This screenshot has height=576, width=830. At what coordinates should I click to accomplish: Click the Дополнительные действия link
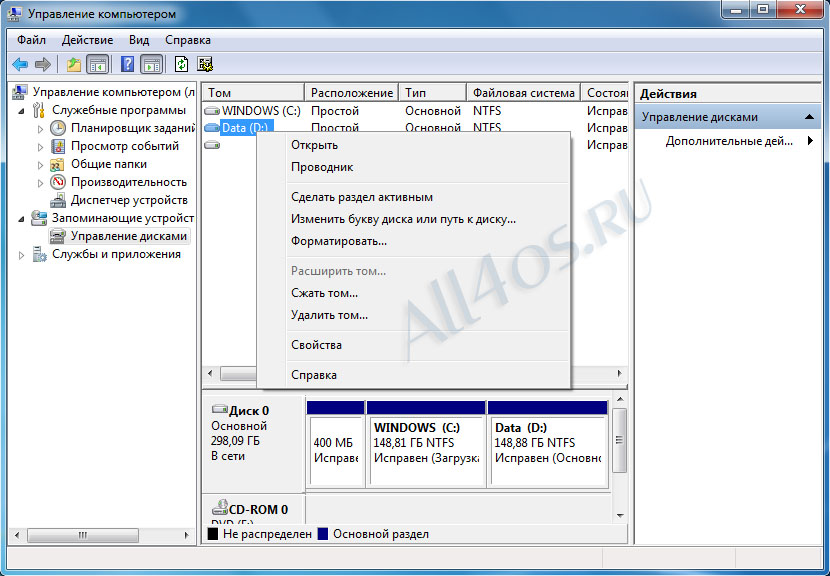(729, 141)
